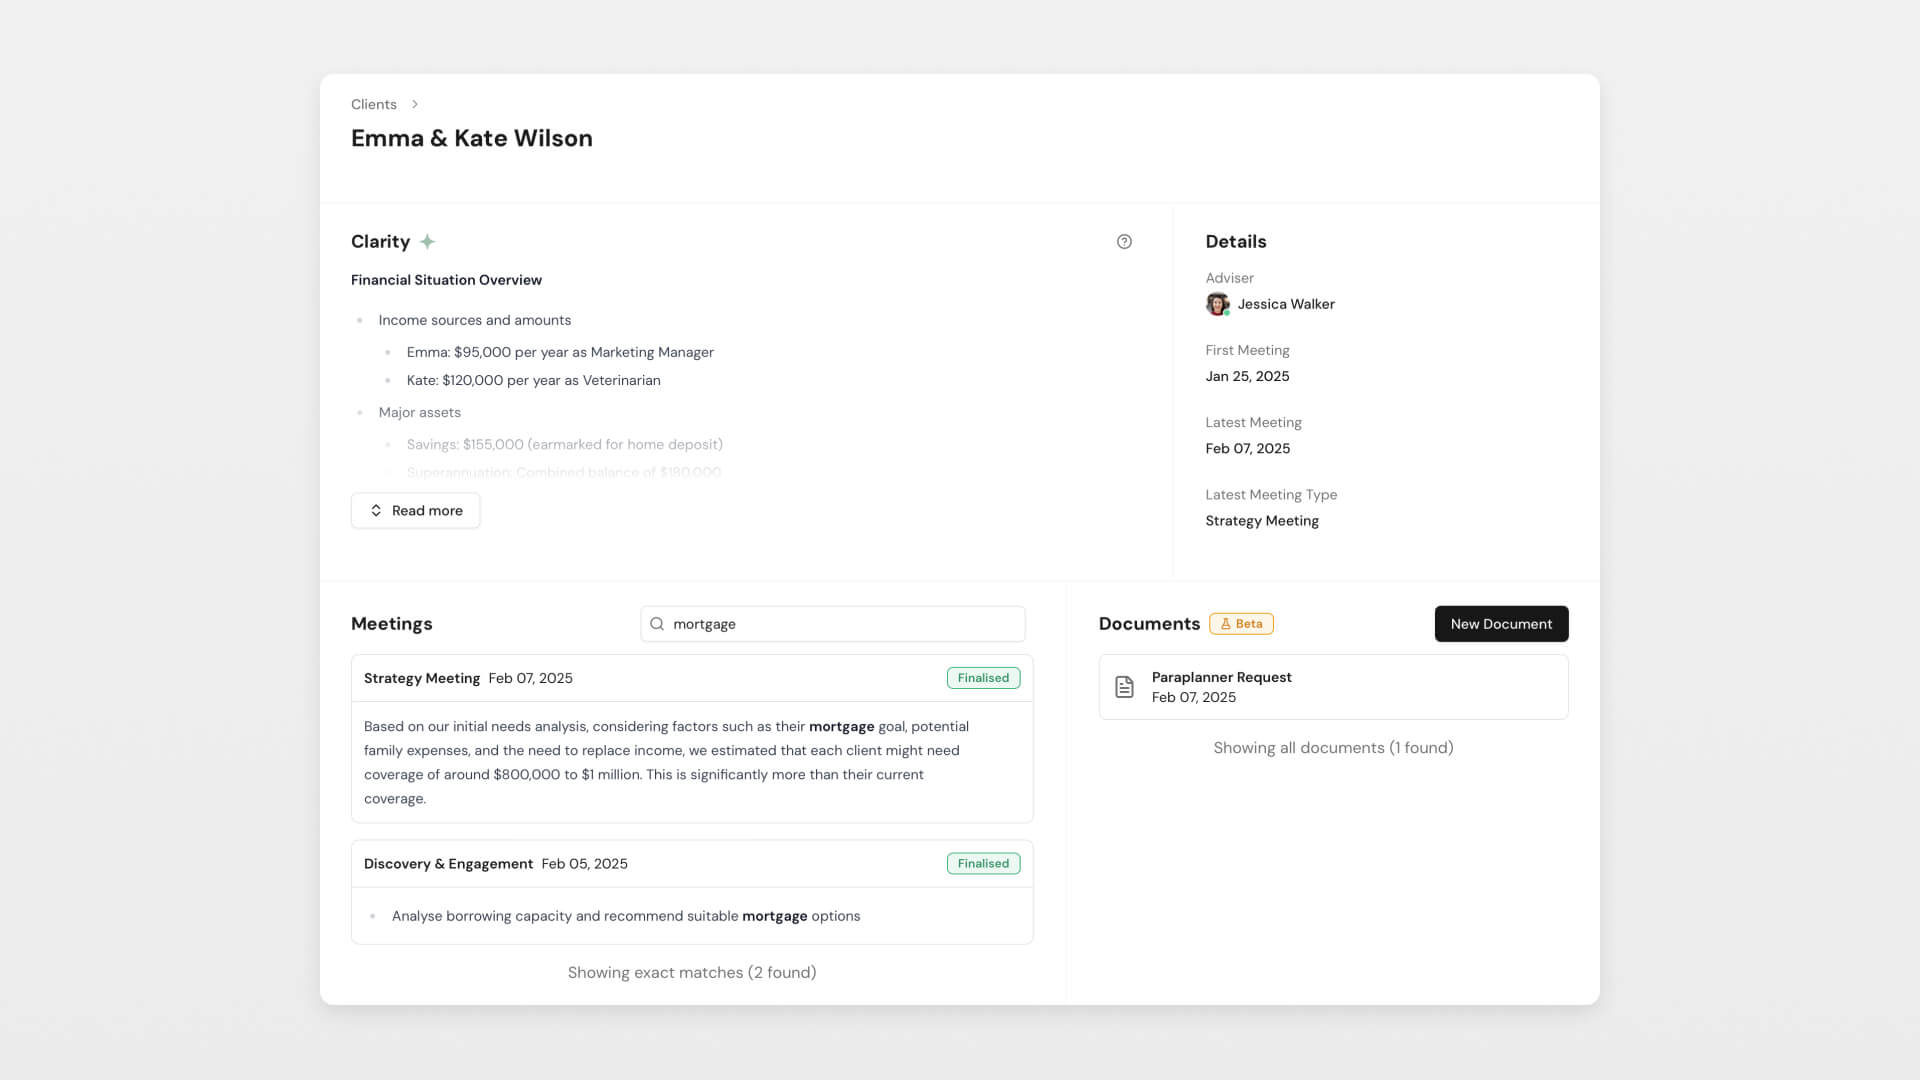The width and height of the screenshot is (1920, 1080).
Task: Toggle the Finalised badge on Strategy Meeting
Action: [x=983, y=677]
